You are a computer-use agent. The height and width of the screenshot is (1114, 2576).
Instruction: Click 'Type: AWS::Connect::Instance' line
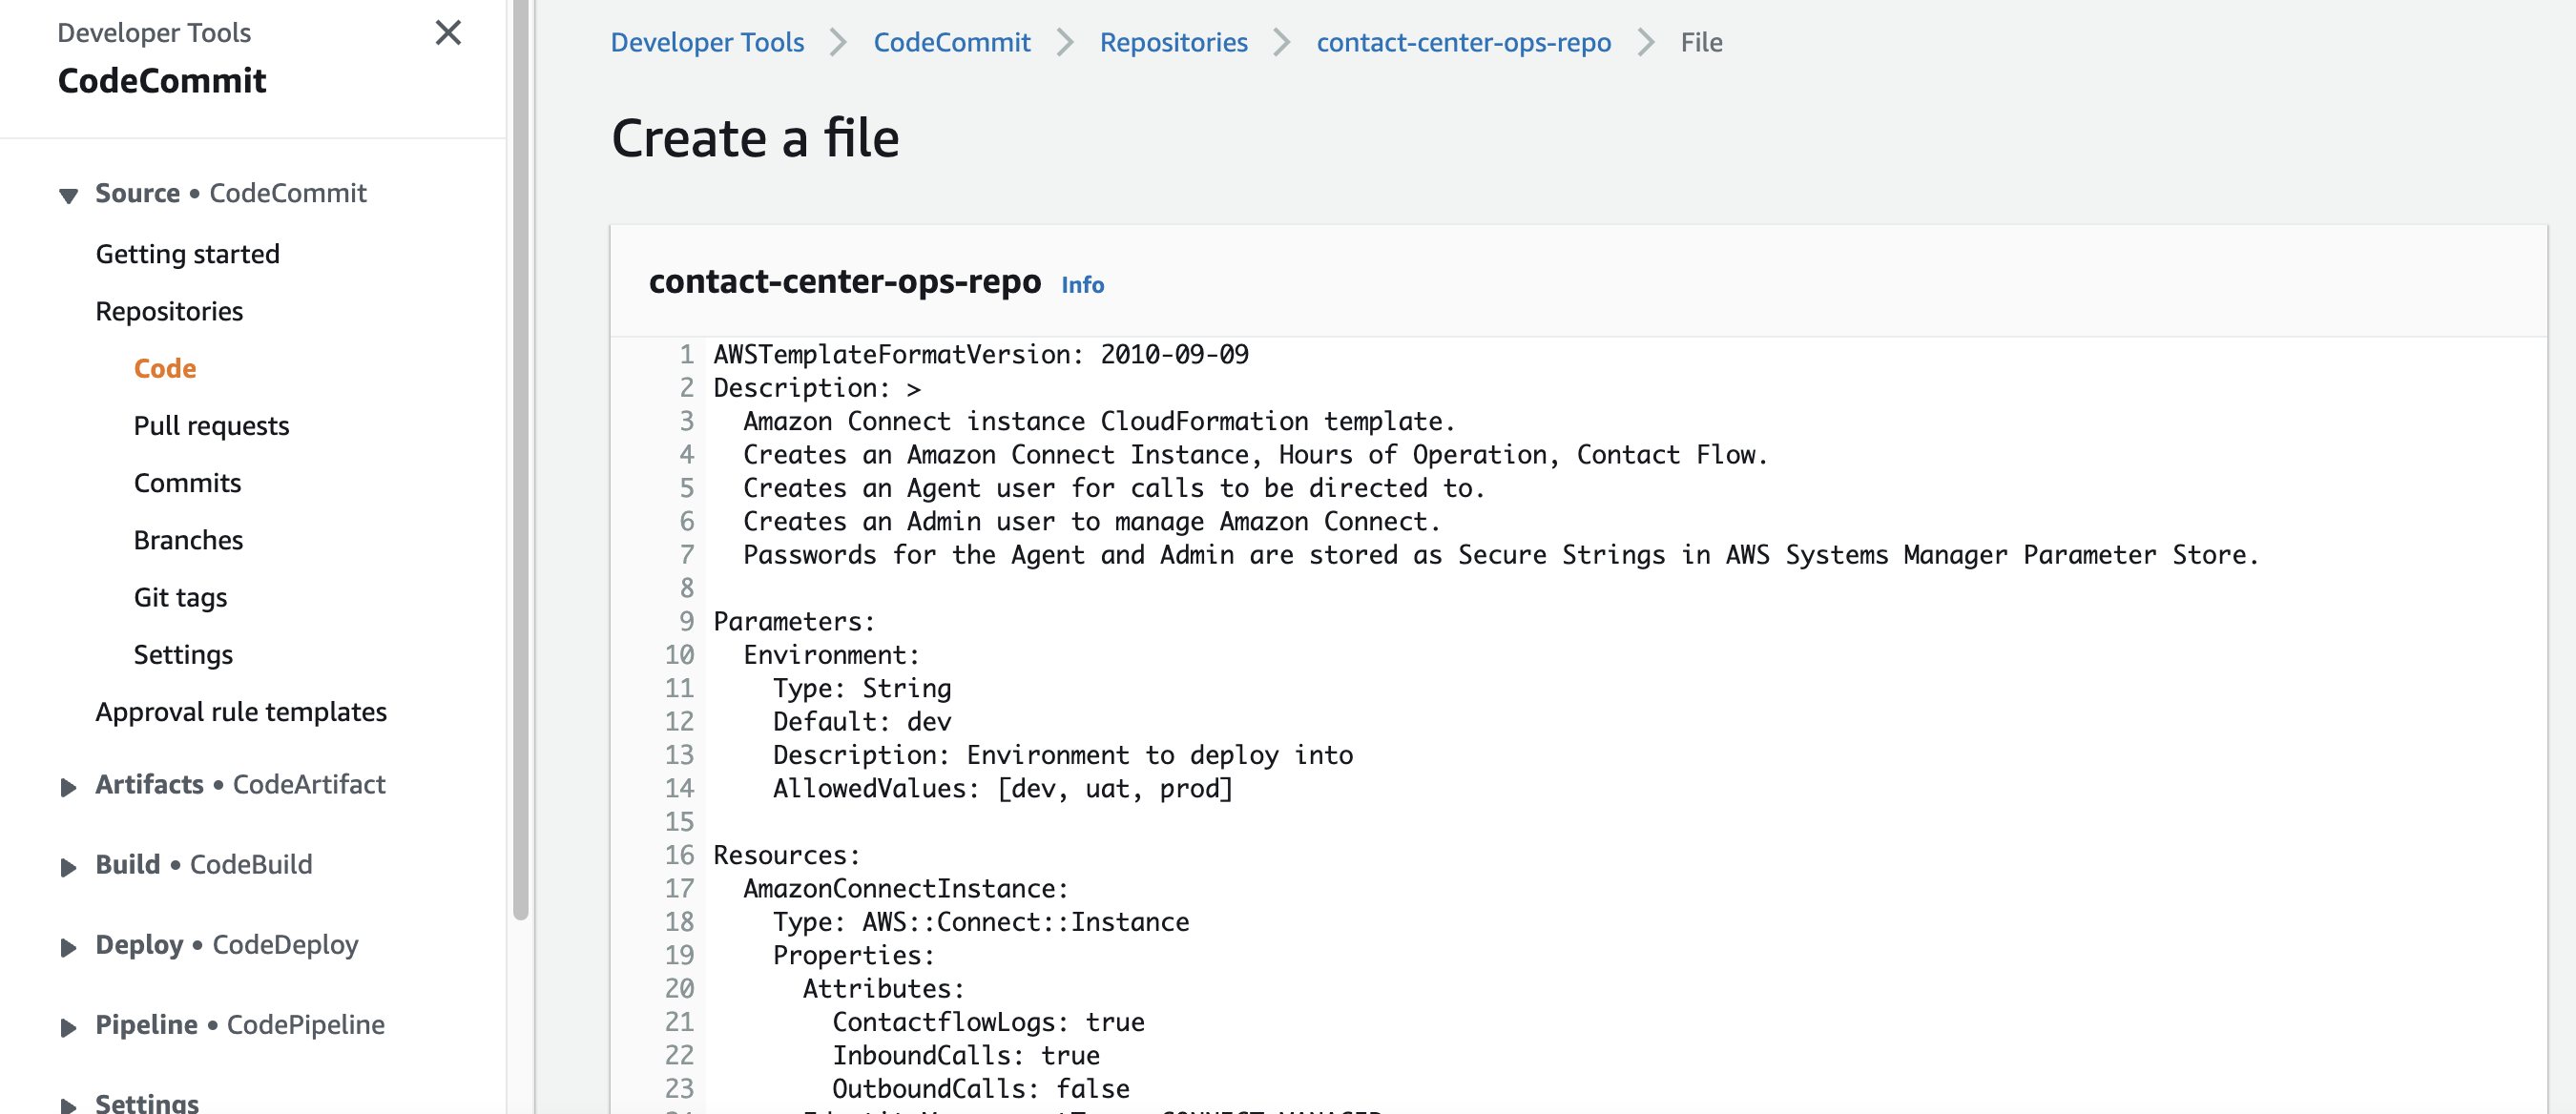pos(981,921)
